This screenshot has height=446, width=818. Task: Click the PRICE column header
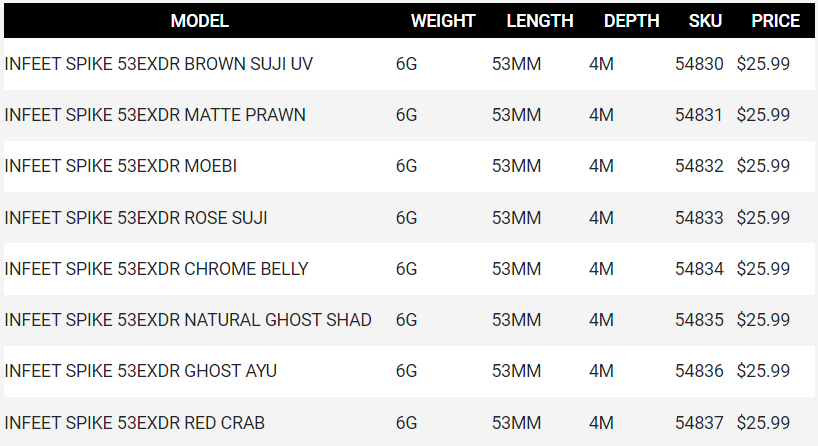[x=775, y=21]
